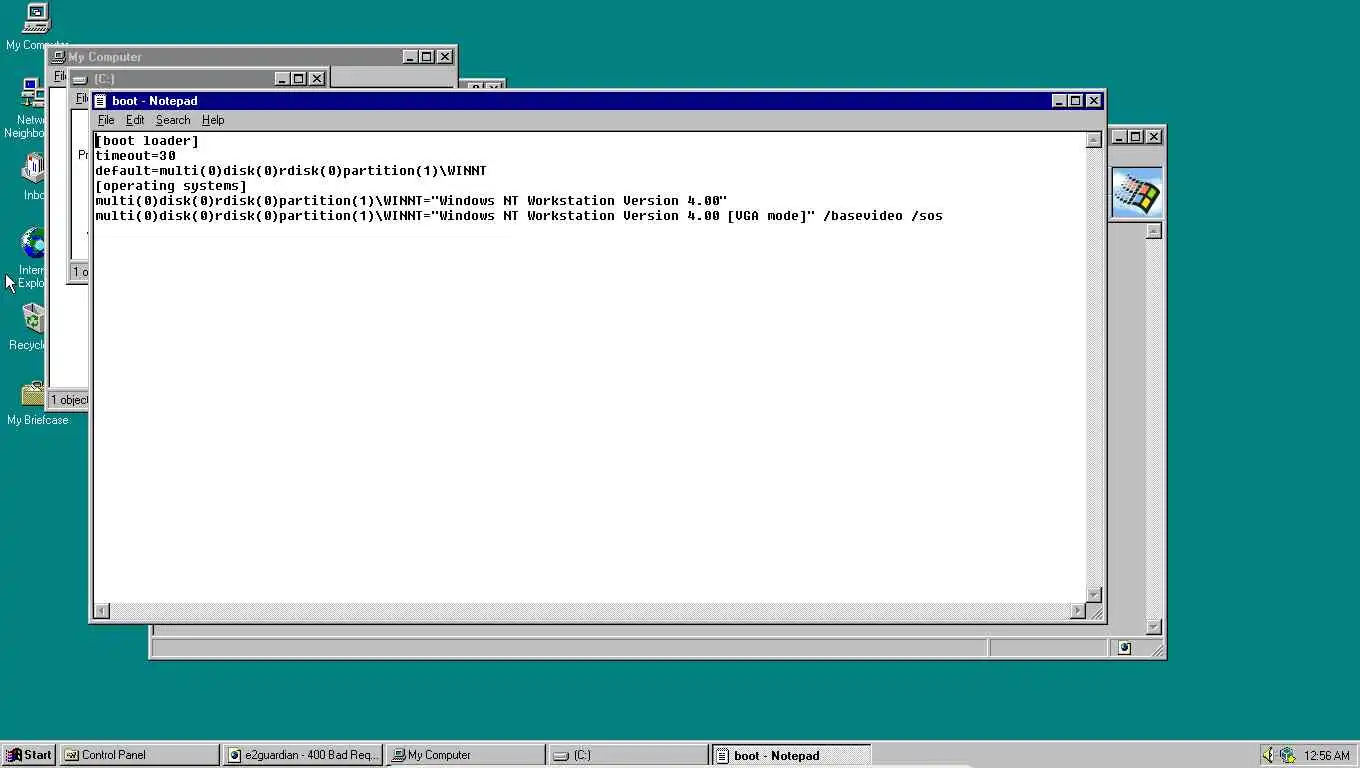
Task: Click Notepad vertical scrollbar up arrow
Action: (x=1094, y=140)
